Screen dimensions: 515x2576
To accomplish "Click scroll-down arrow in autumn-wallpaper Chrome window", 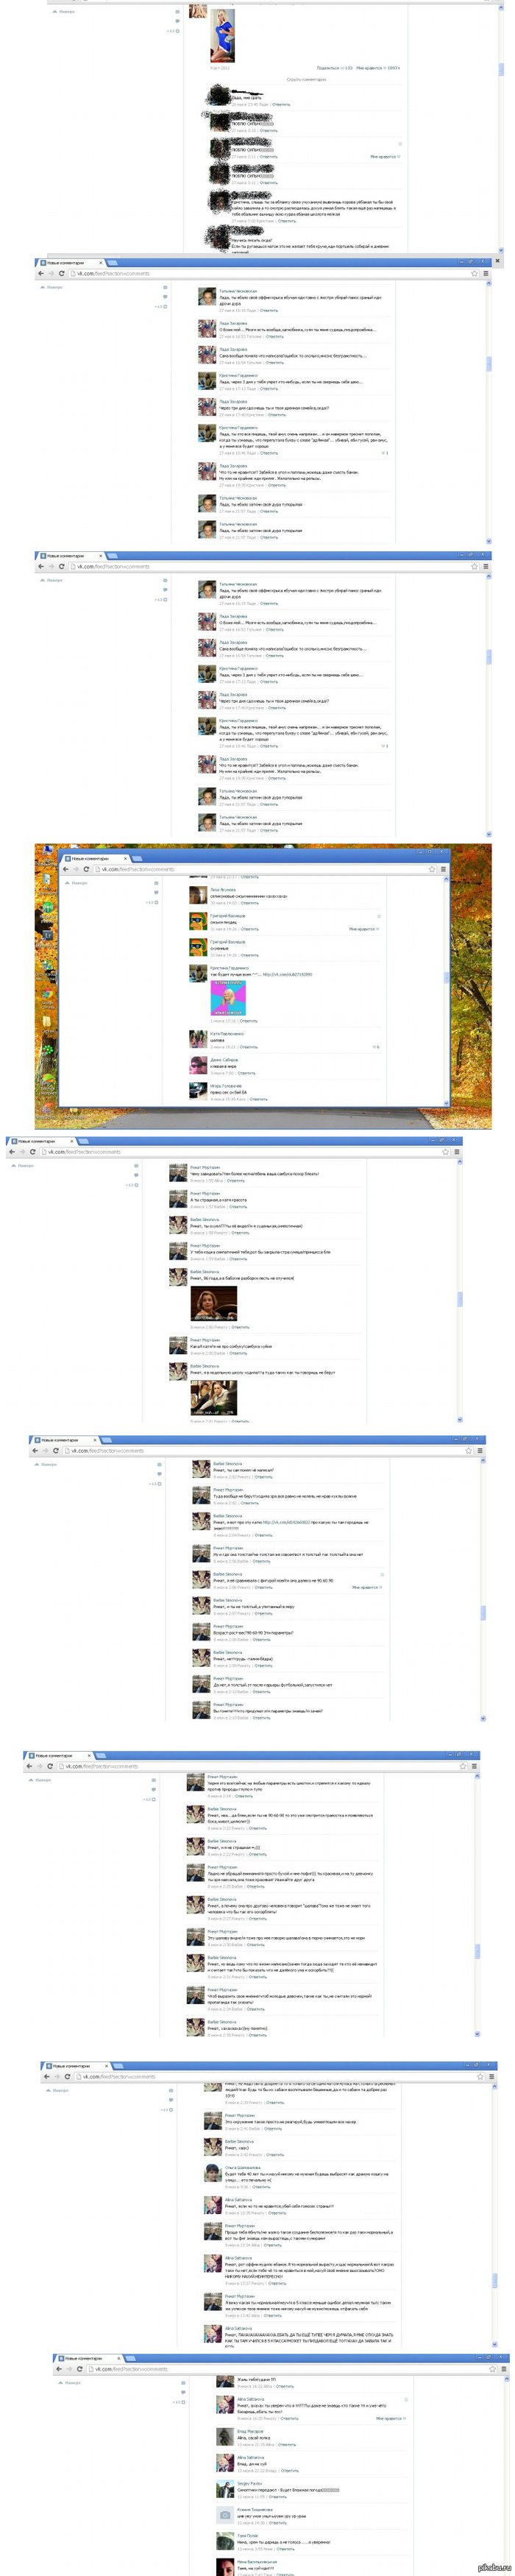I will point(446,1103).
